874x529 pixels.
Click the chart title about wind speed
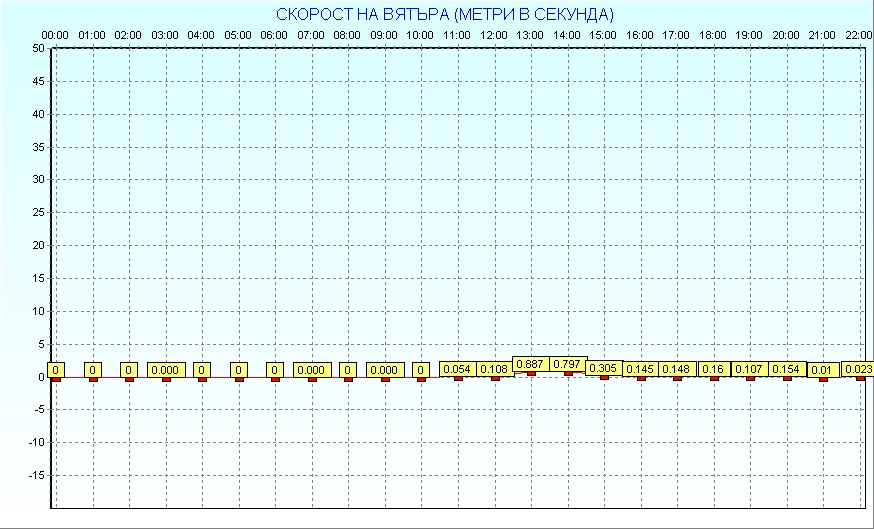(444, 14)
